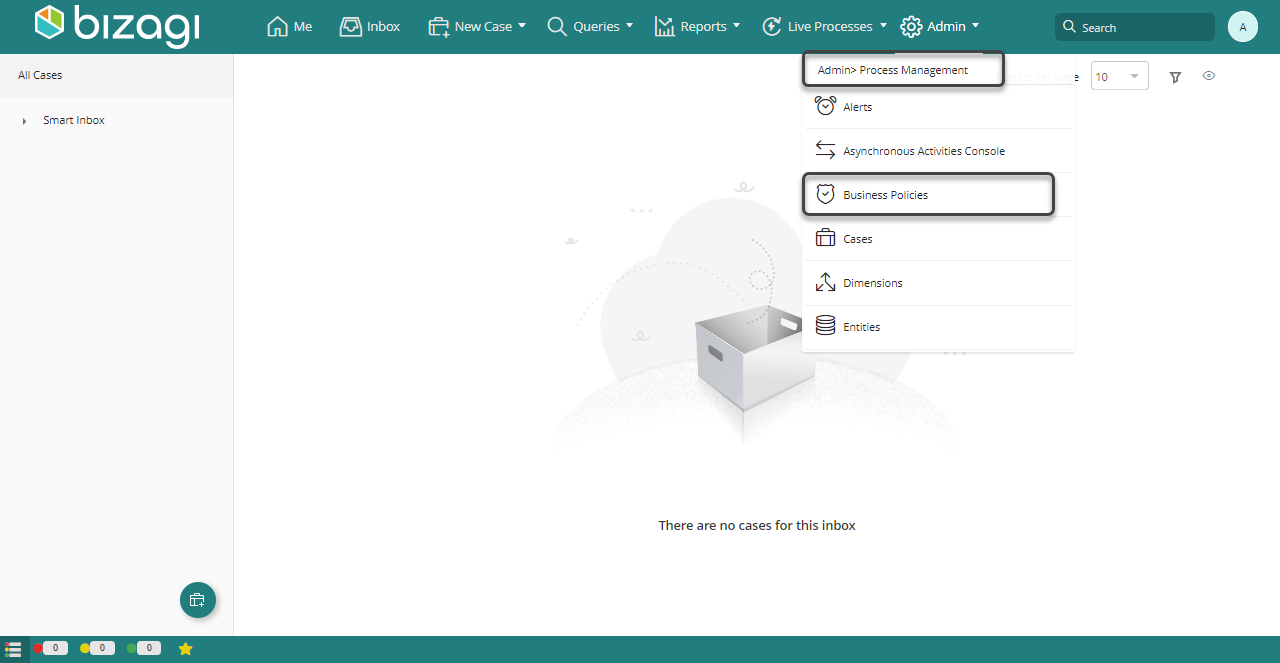Click the filter funnel icon
The image size is (1280, 663).
tap(1176, 77)
